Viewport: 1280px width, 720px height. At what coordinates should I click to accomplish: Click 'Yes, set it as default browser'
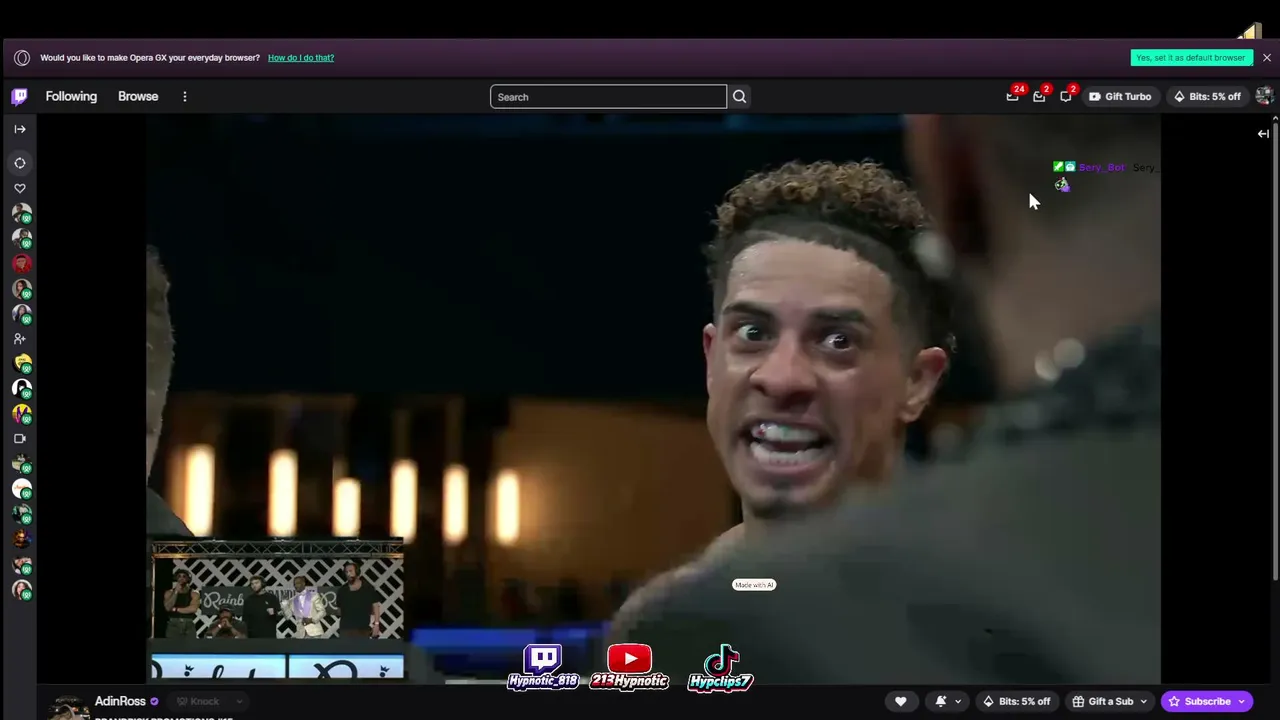click(1191, 58)
